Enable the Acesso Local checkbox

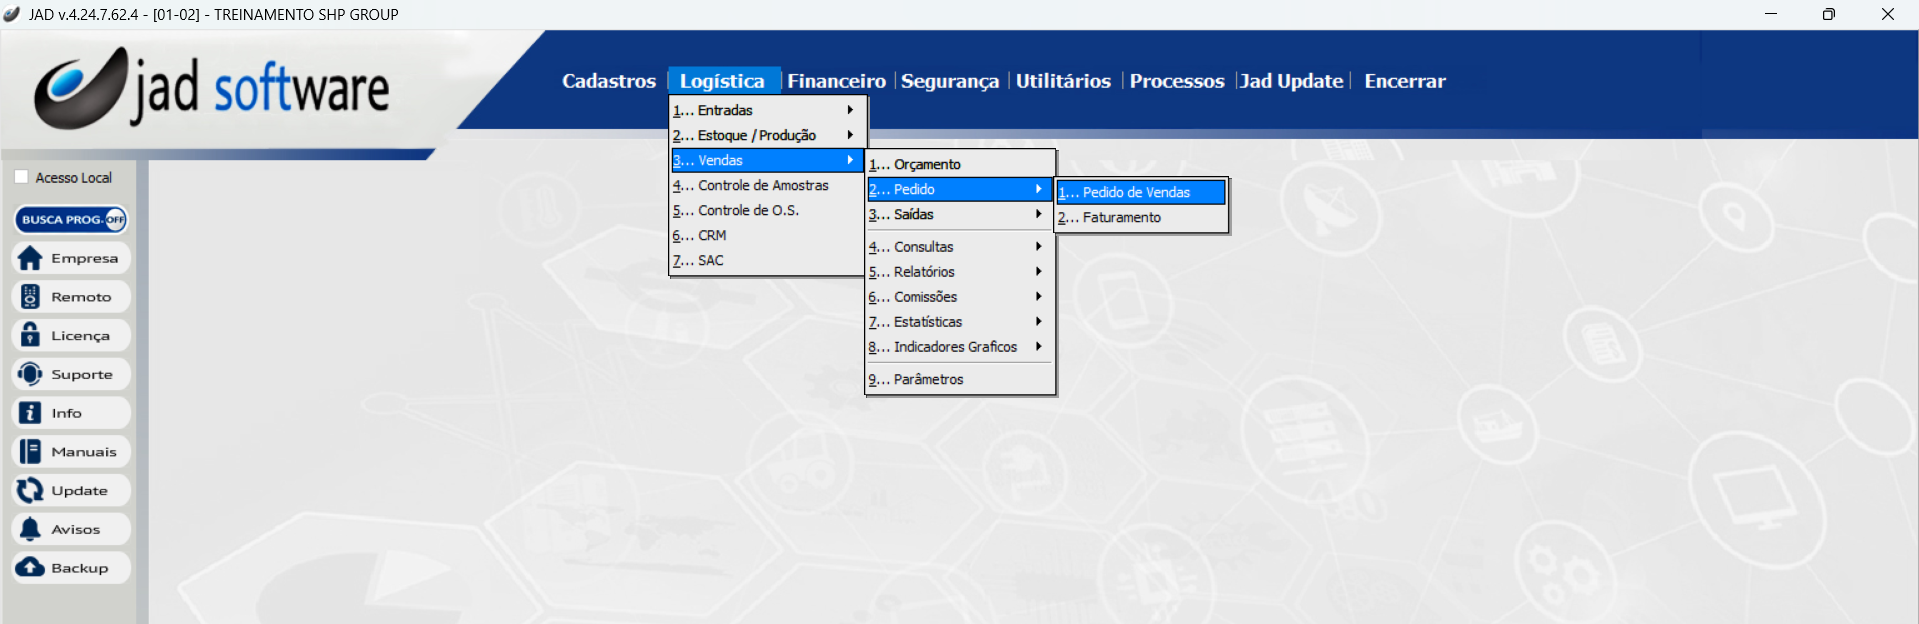pos(22,177)
